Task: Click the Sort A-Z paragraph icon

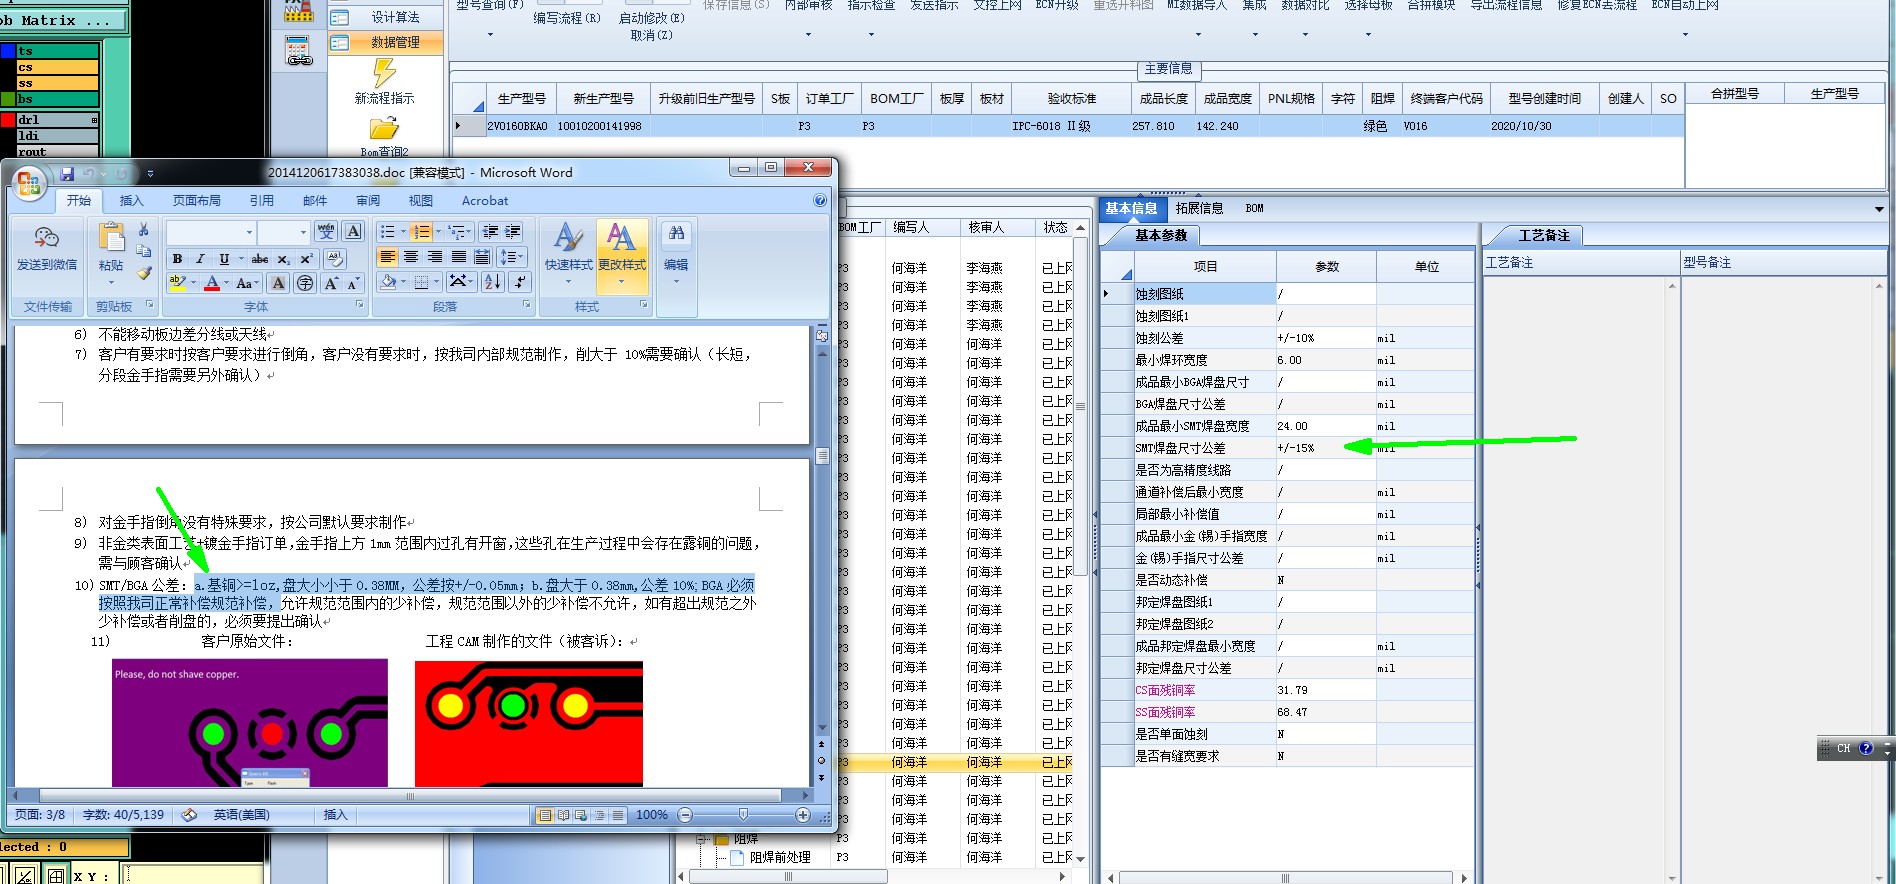Action: point(493,283)
